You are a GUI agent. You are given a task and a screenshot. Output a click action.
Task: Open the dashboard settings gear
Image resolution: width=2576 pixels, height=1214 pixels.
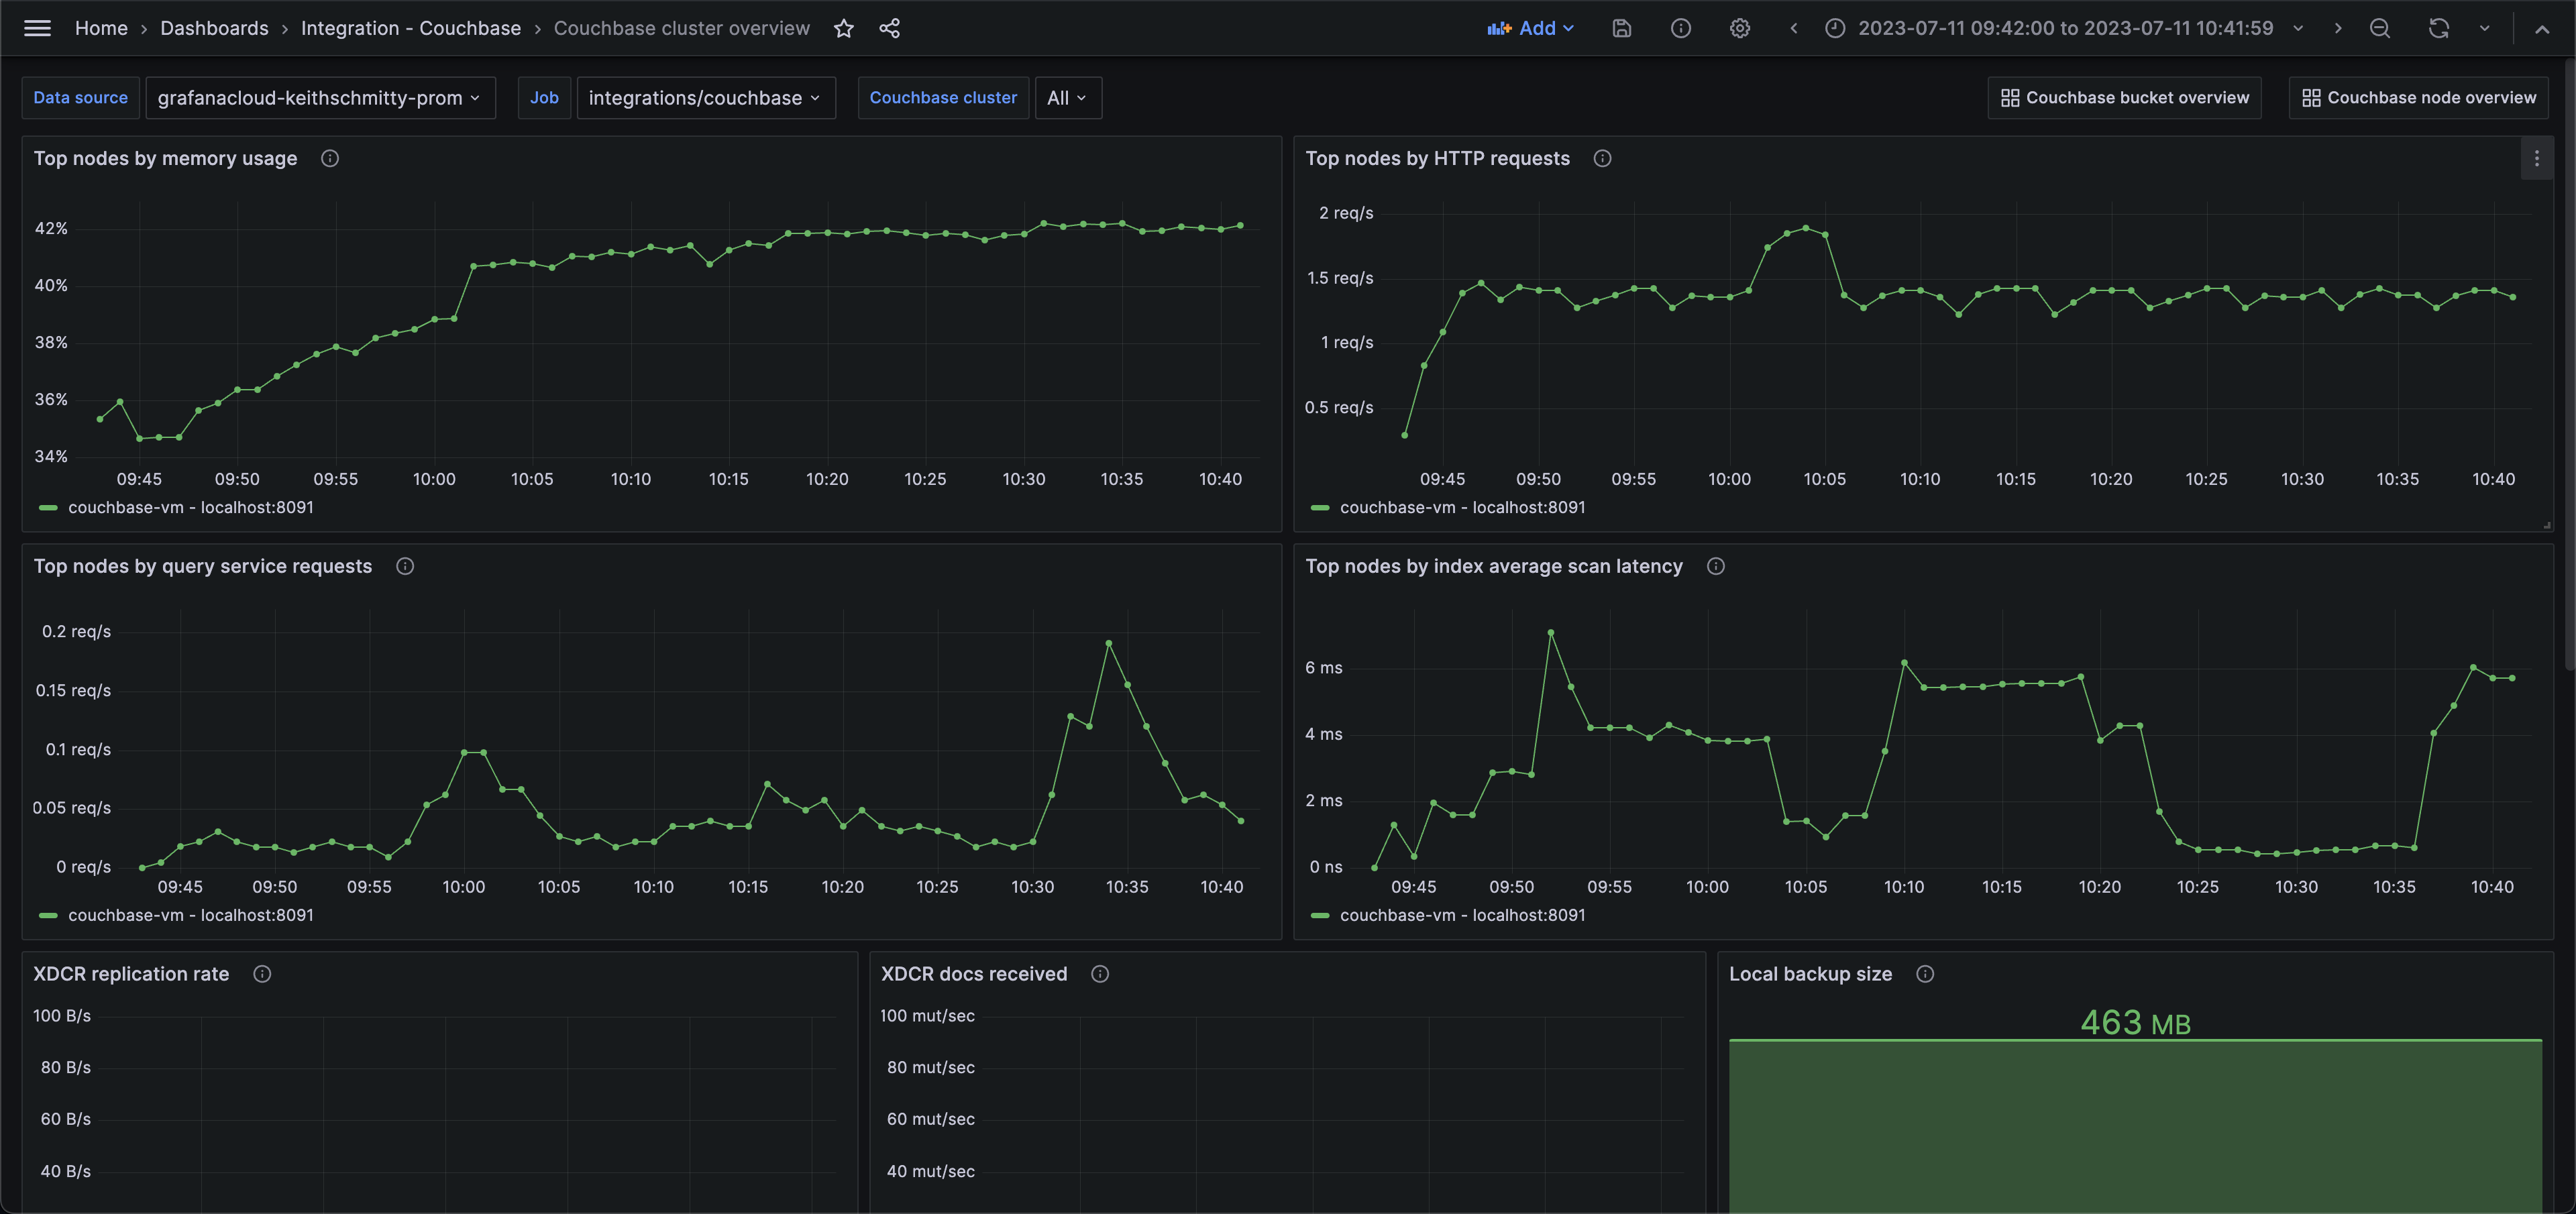click(x=1740, y=28)
